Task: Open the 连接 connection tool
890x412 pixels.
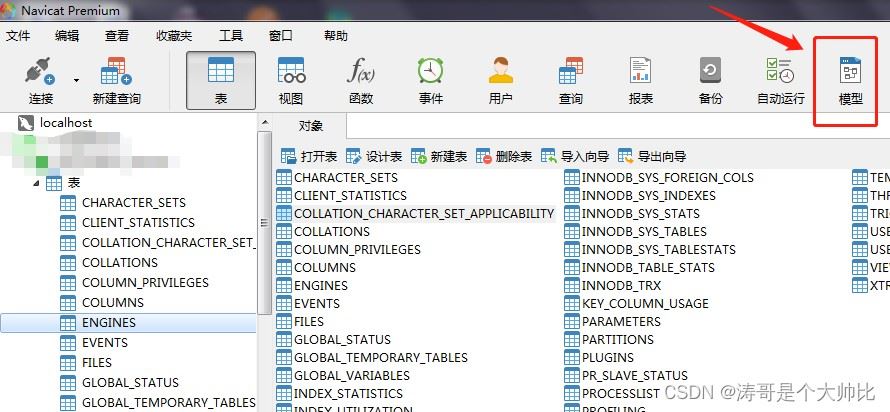Action: pyautogui.click(x=41, y=81)
